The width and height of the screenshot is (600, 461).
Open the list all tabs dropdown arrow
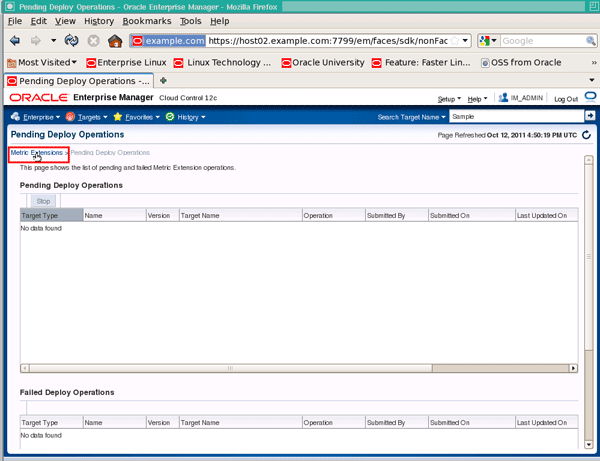click(592, 80)
